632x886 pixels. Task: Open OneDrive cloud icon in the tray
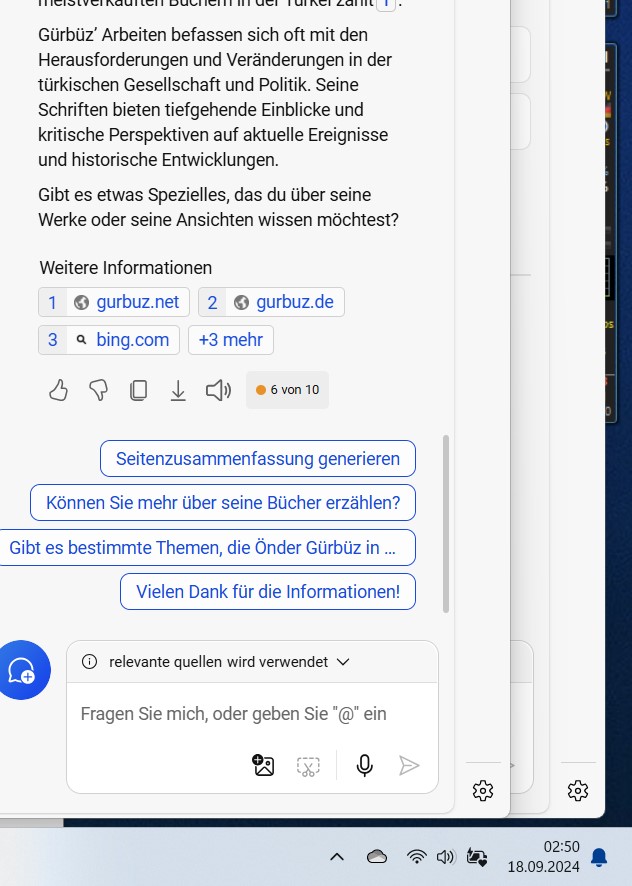(376, 857)
